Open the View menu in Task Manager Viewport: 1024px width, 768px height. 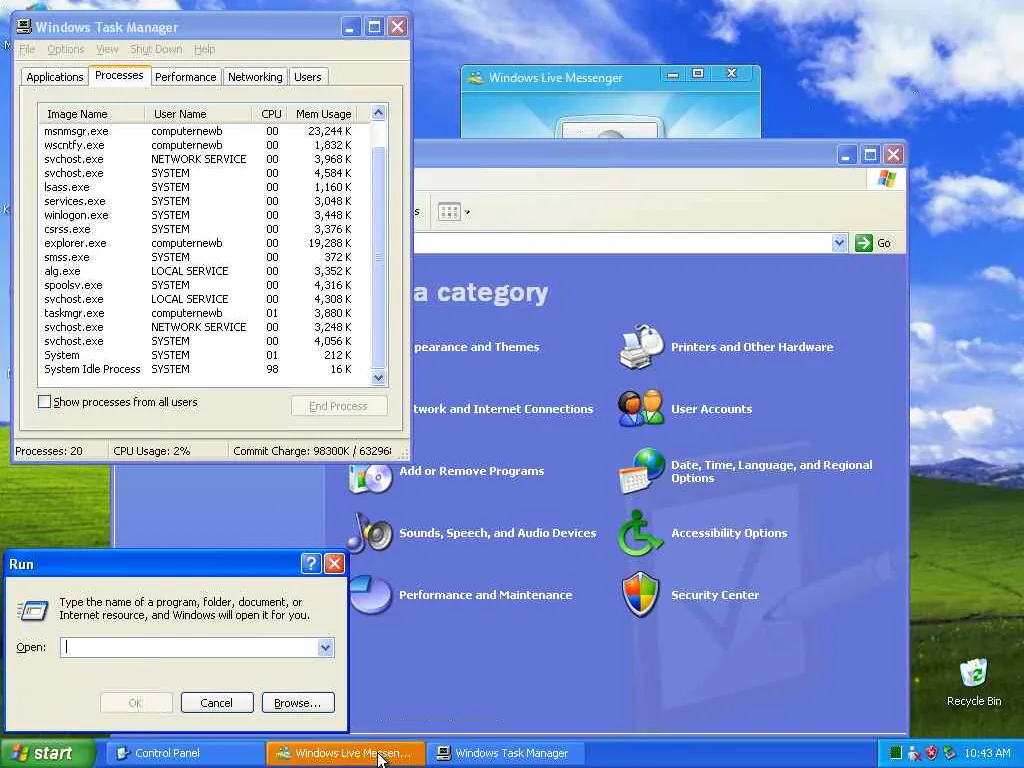107,49
